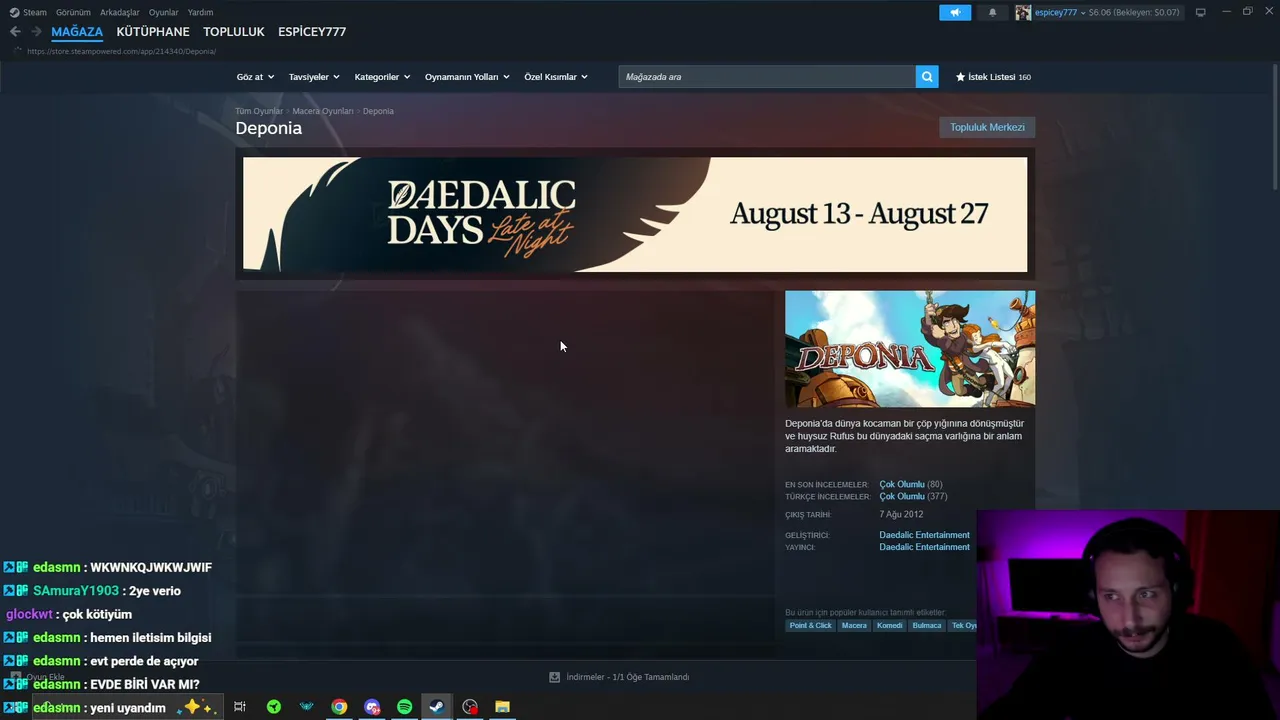1280x720 pixels.
Task: Open developer Daedalic Entertainment link
Action: 924,535
